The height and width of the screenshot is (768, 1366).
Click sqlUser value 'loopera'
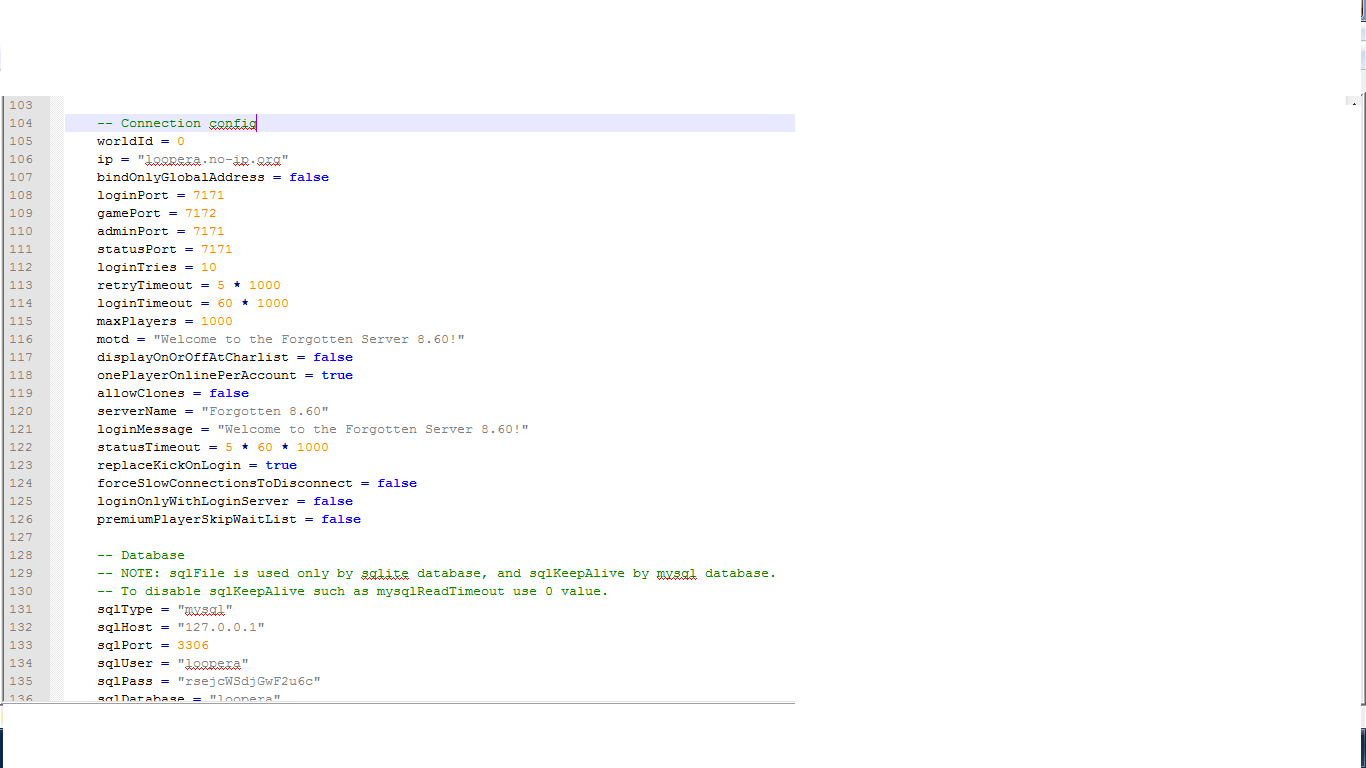(x=213, y=663)
